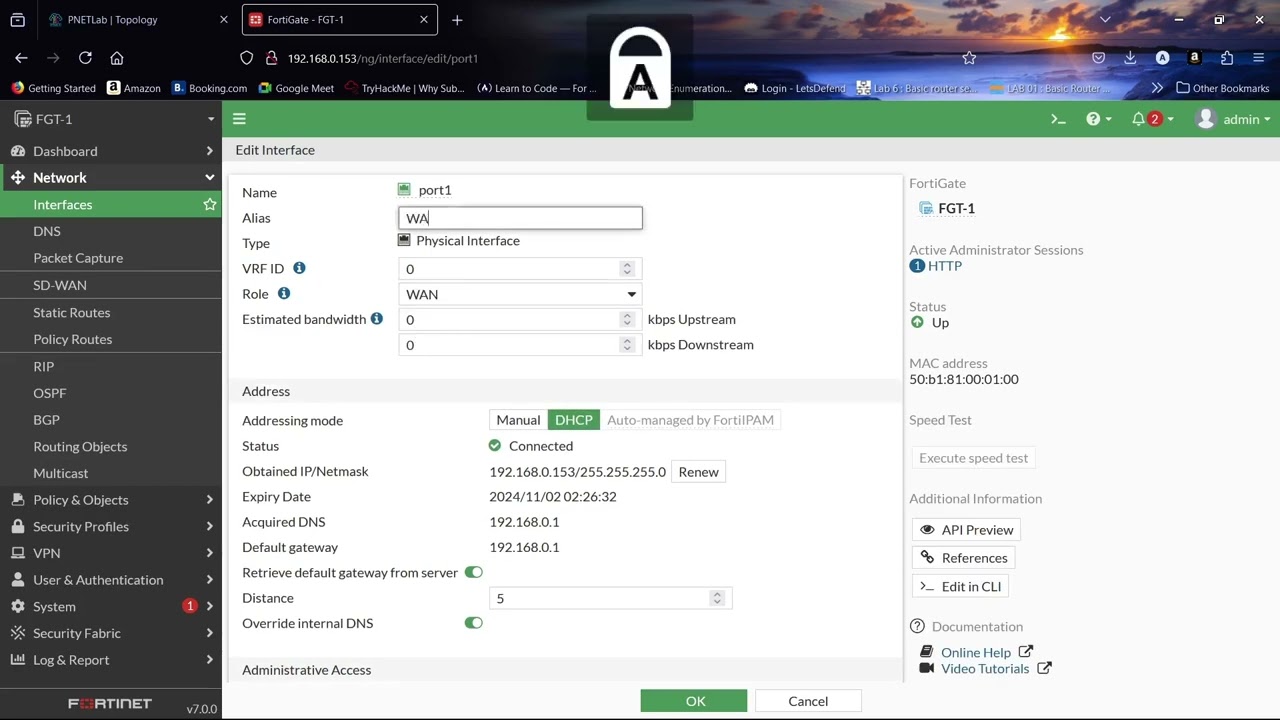Collapse the Network menu
1280x720 pixels.
coord(111,177)
